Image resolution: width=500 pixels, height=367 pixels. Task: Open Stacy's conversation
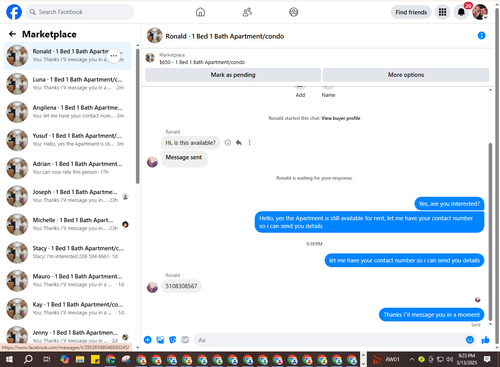coord(67,252)
